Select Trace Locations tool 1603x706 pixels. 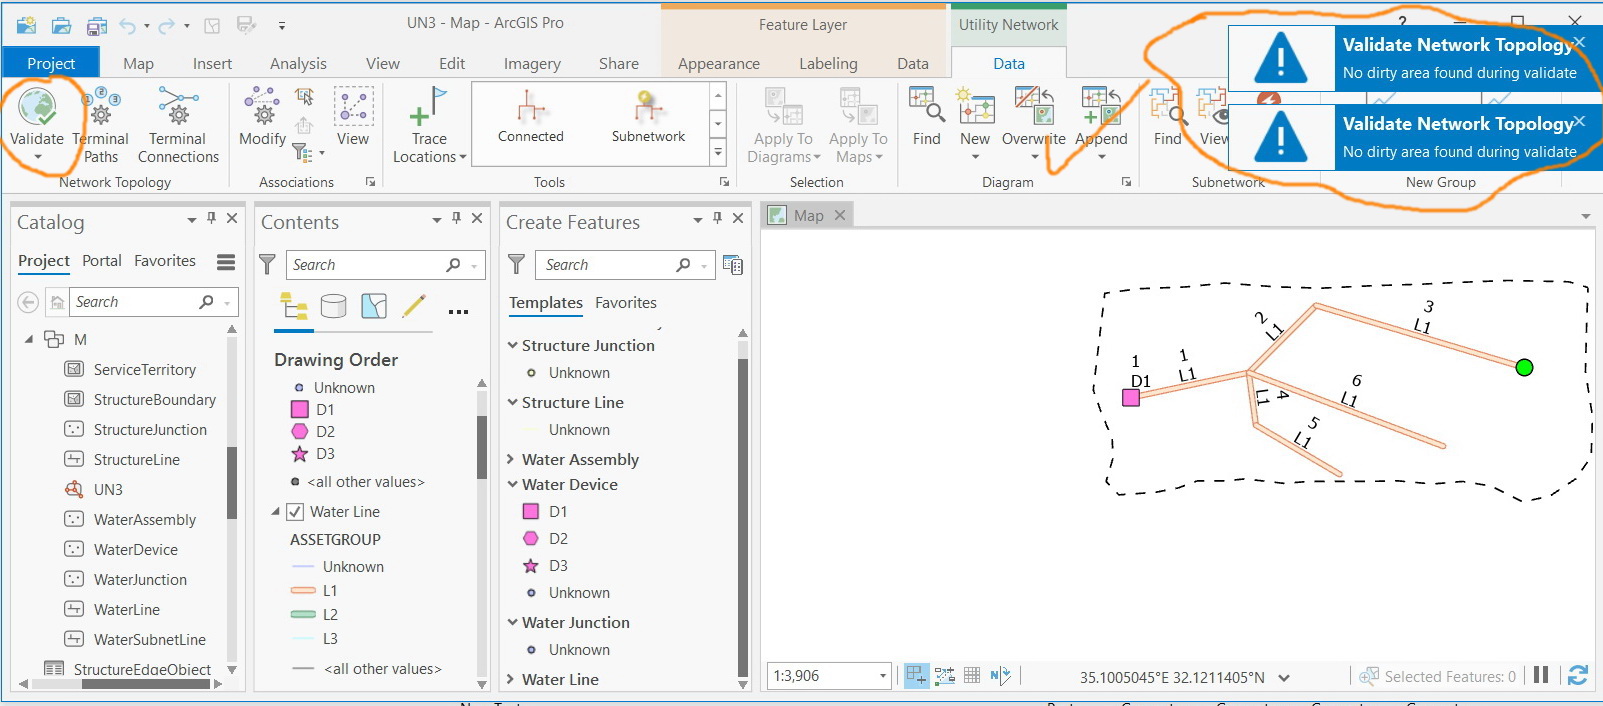coord(429,124)
